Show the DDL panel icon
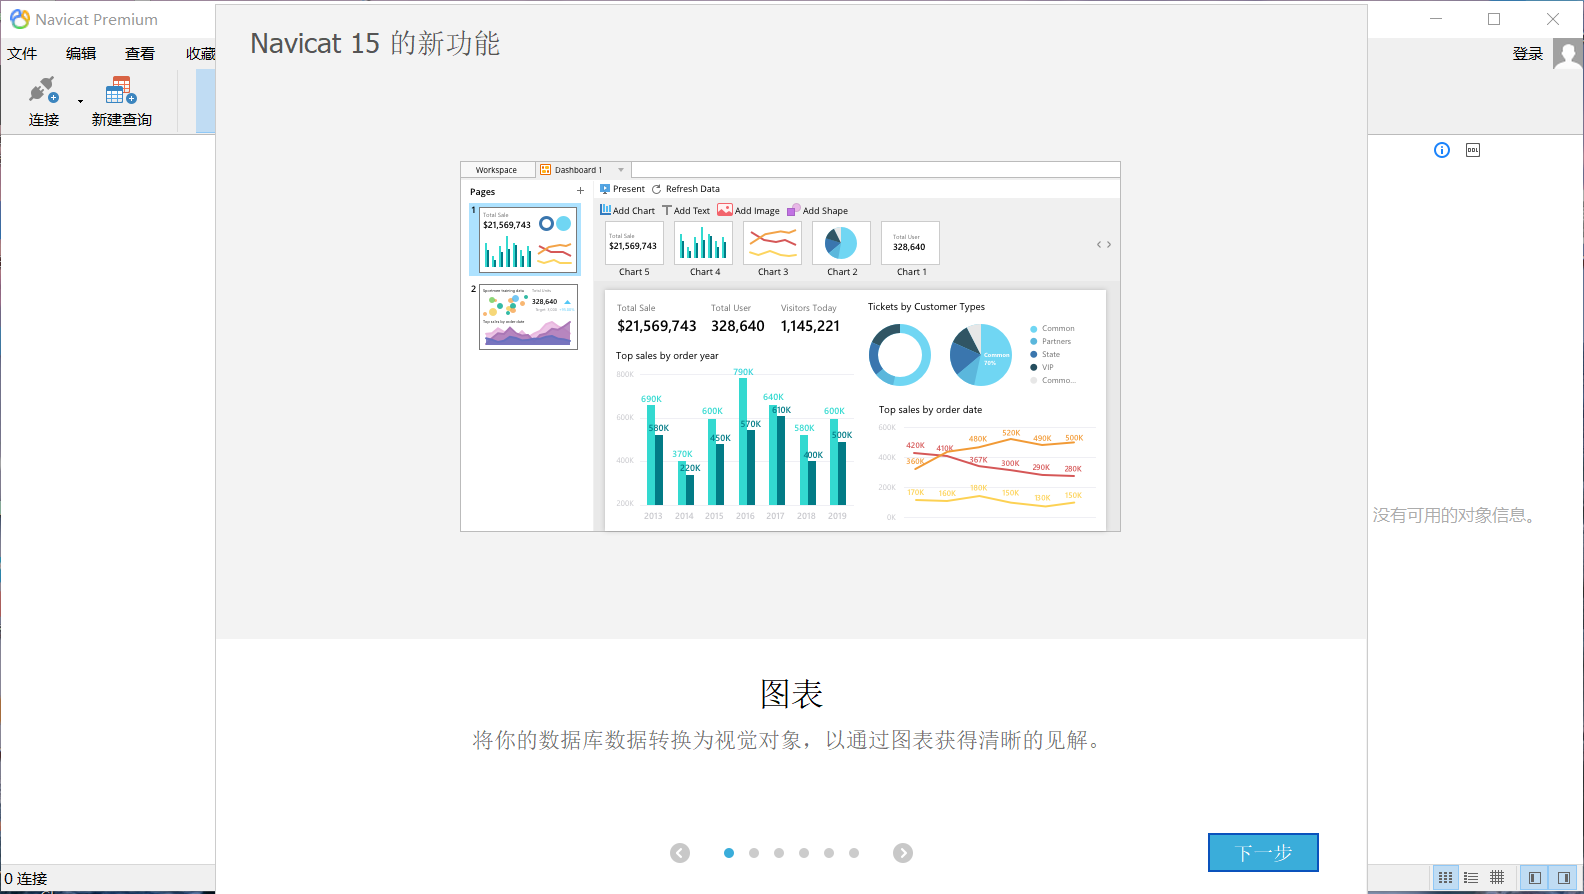This screenshot has height=894, width=1584. (x=1473, y=150)
